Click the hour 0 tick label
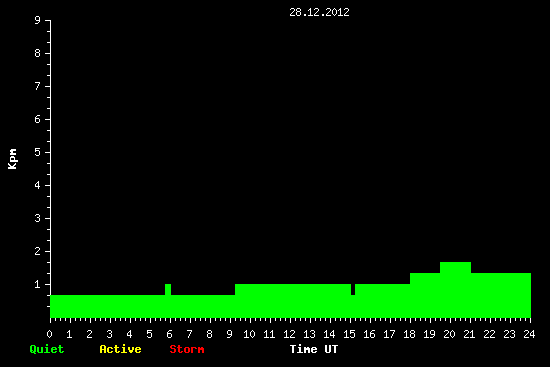 click(49, 334)
